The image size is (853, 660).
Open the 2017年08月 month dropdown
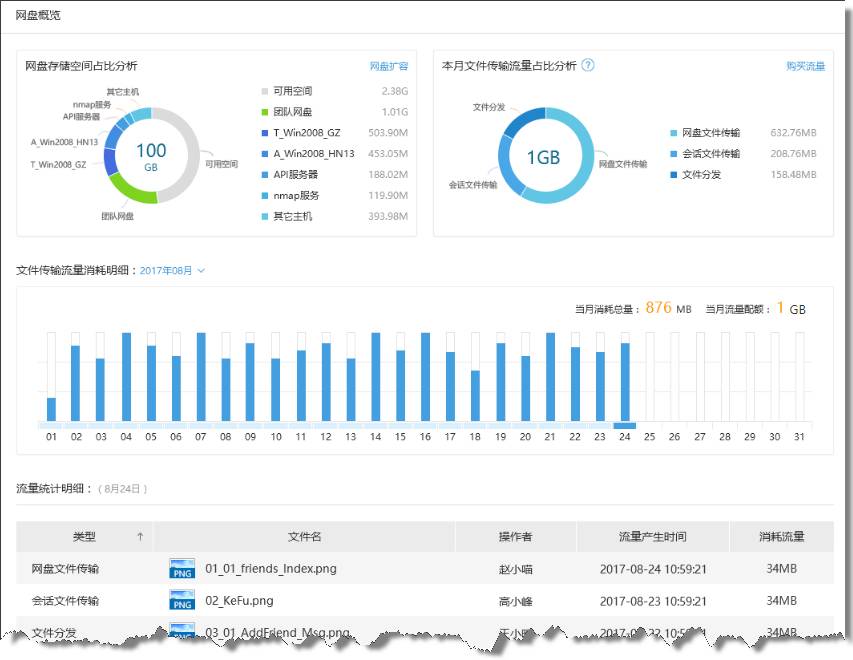(172, 270)
